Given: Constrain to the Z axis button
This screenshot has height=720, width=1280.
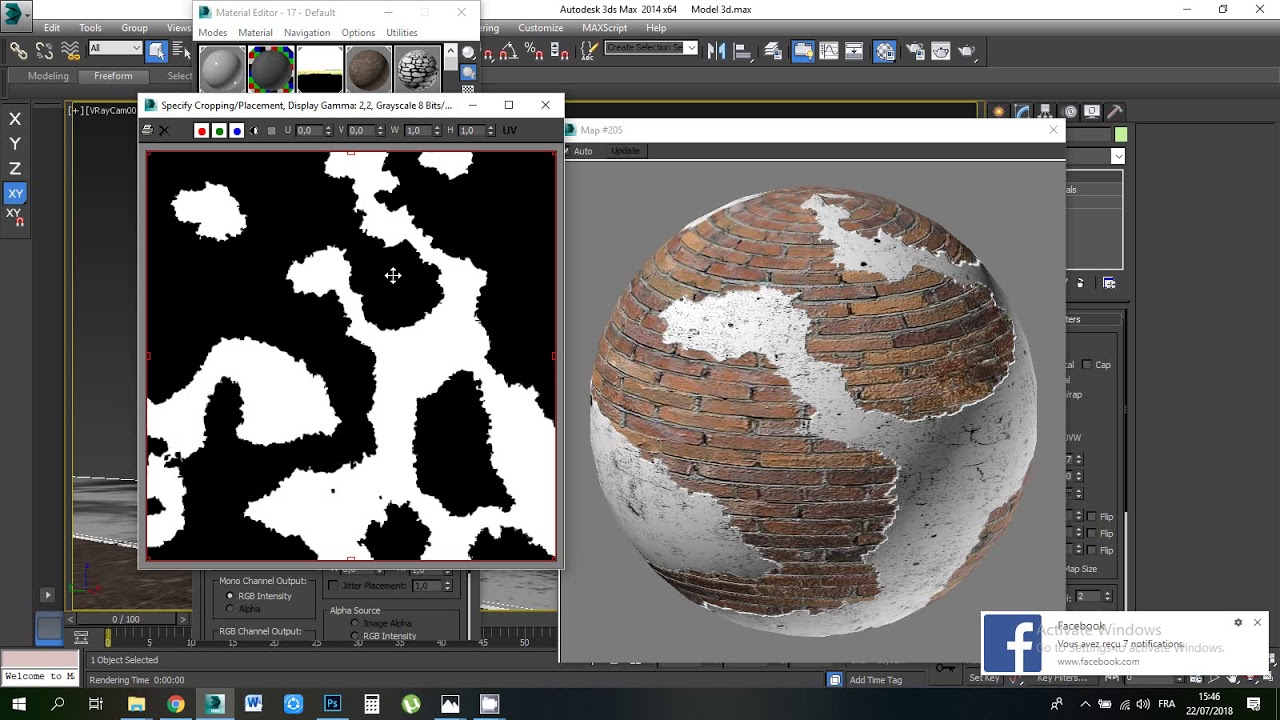Looking at the screenshot, I should tap(15, 169).
